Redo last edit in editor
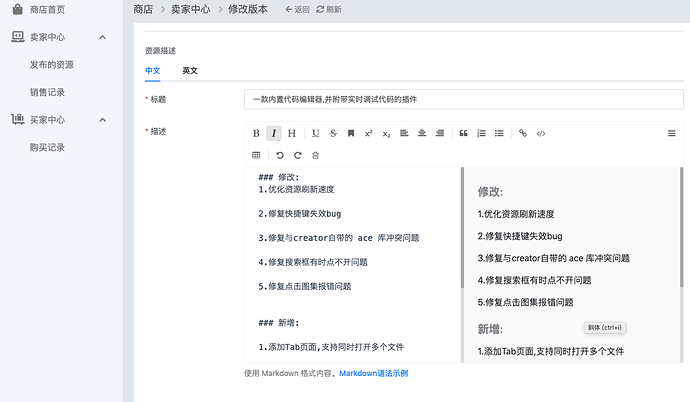Screen dimensions: 690x402 [297, 155]
